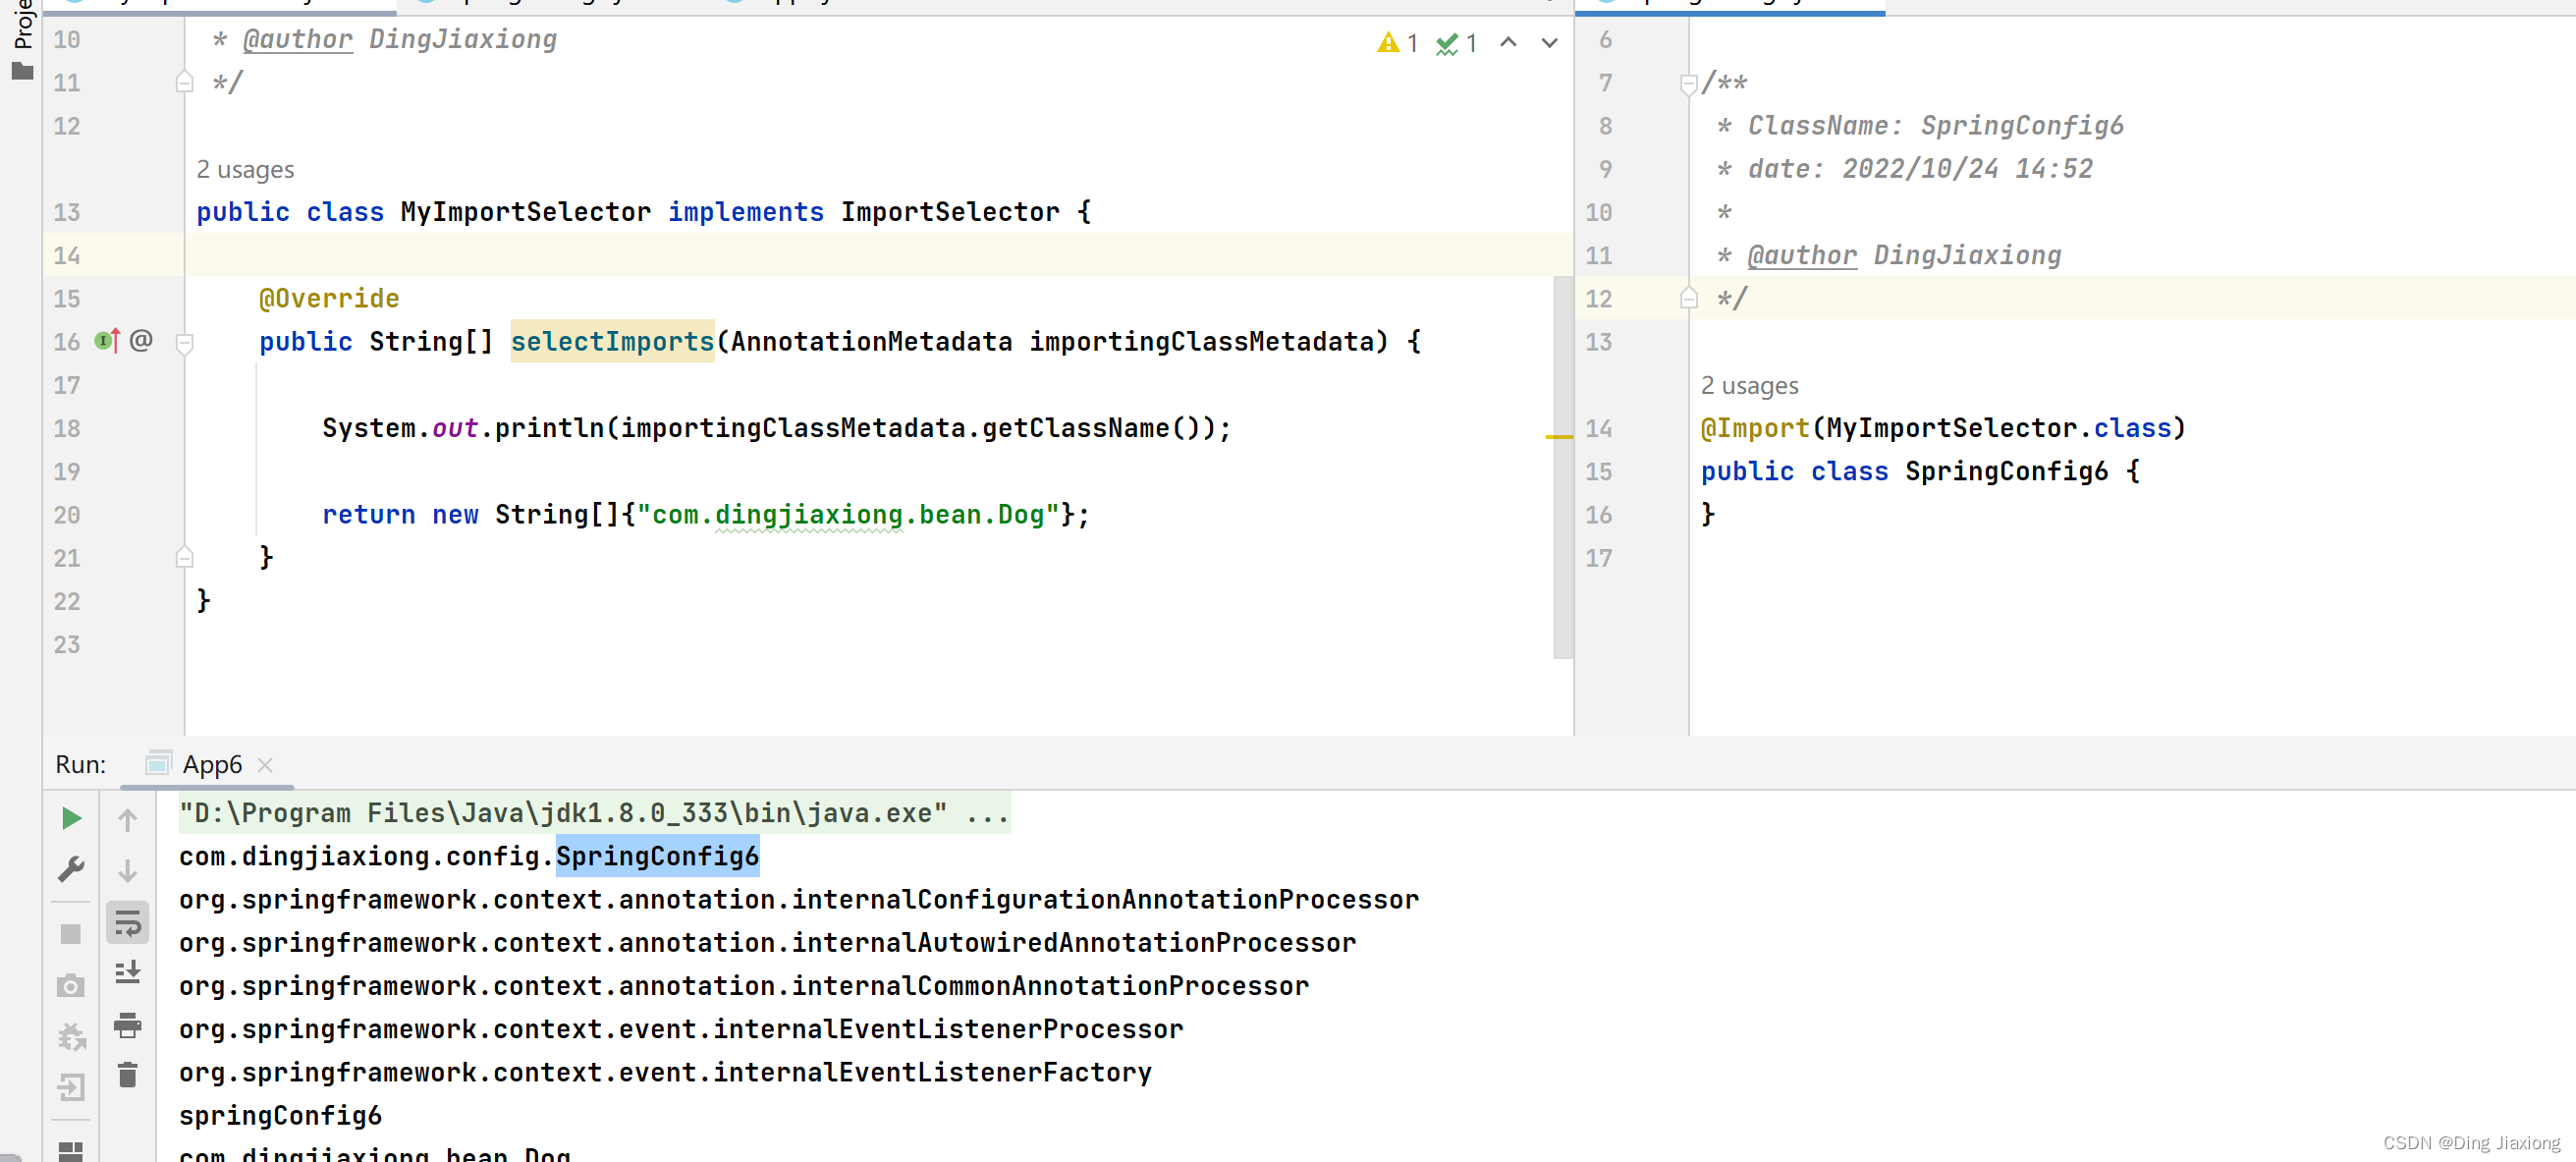The image size is (2576, 1162).
Task: Click the 2 usages hint above MyImportSelector
Action: (245, 169)
